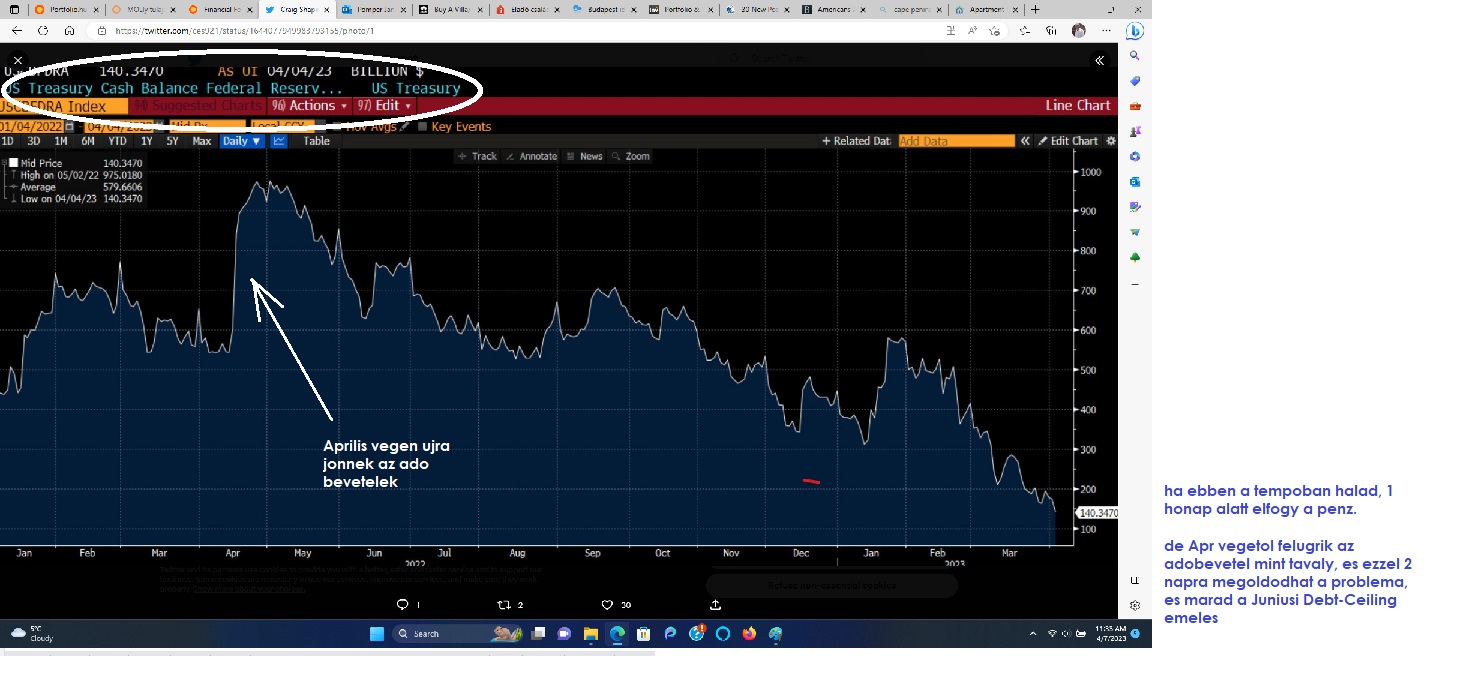
Task: Collapse the side panel with double-chevron icon
Action: [x=1099, y=61]
